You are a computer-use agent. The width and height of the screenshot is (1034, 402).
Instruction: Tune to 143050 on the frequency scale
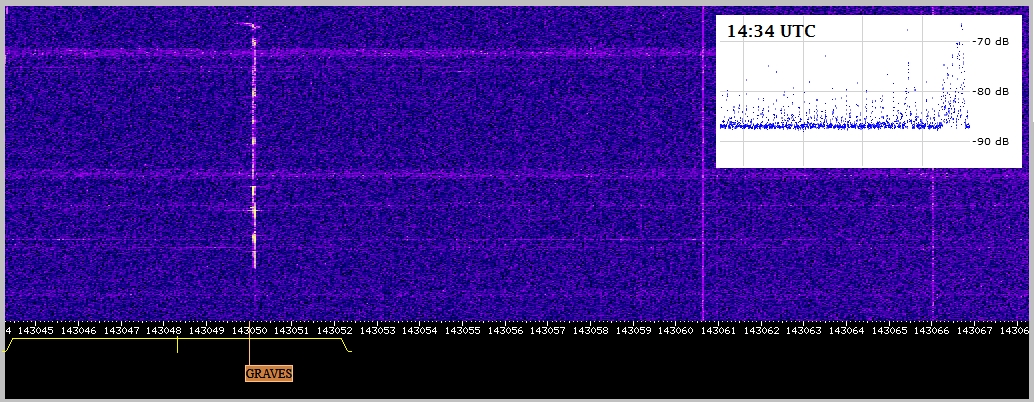tap(249, 330)
